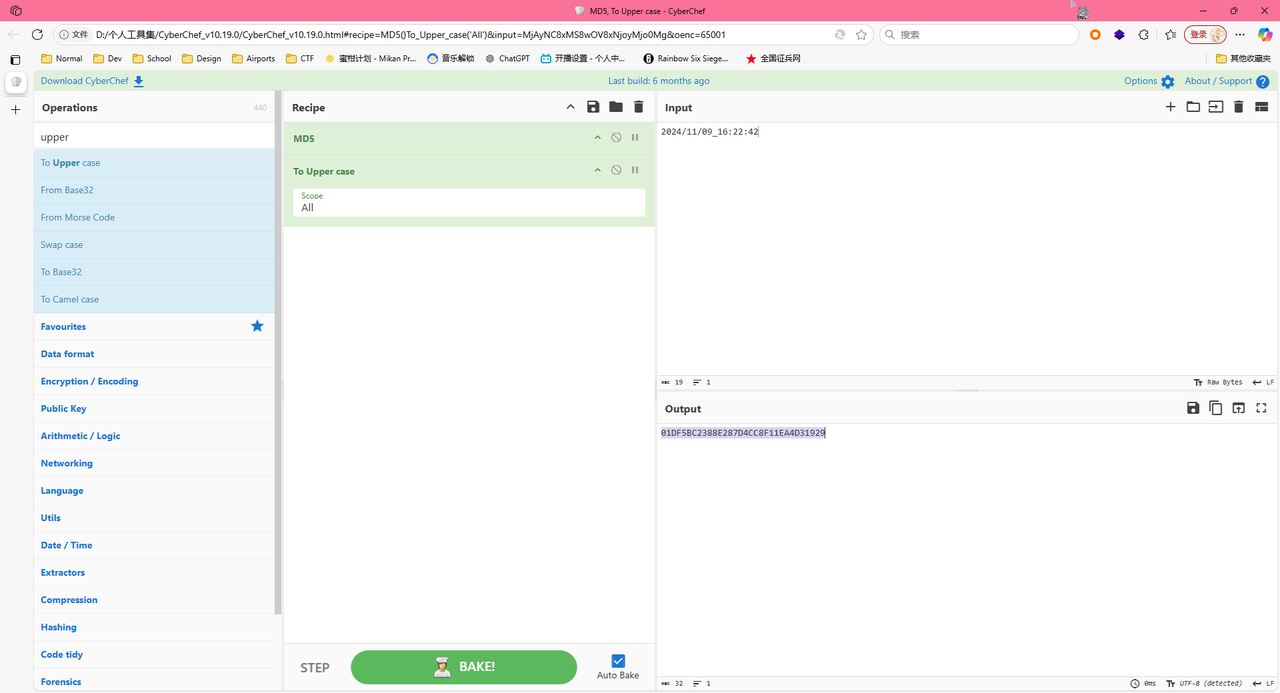Open the Options menu
This screenshot has width=1280, height=693.
point(1149,81)
